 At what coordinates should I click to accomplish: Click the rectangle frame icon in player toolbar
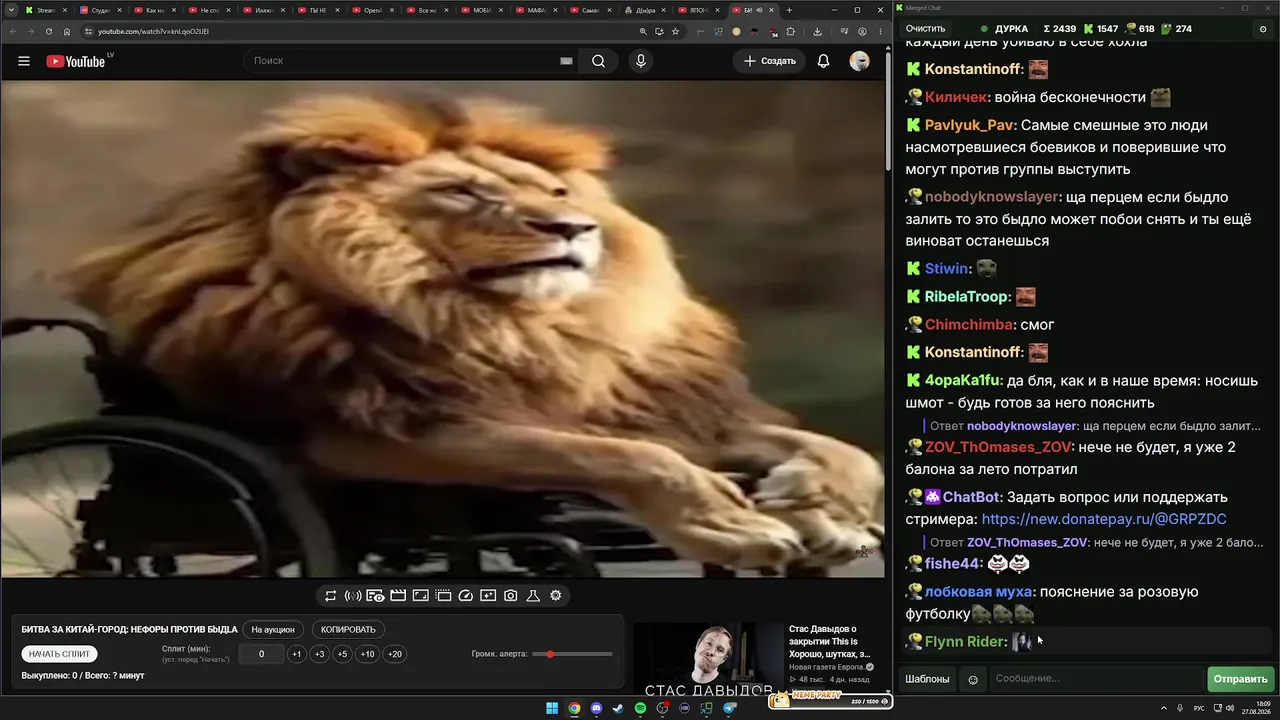click(421, 596)
